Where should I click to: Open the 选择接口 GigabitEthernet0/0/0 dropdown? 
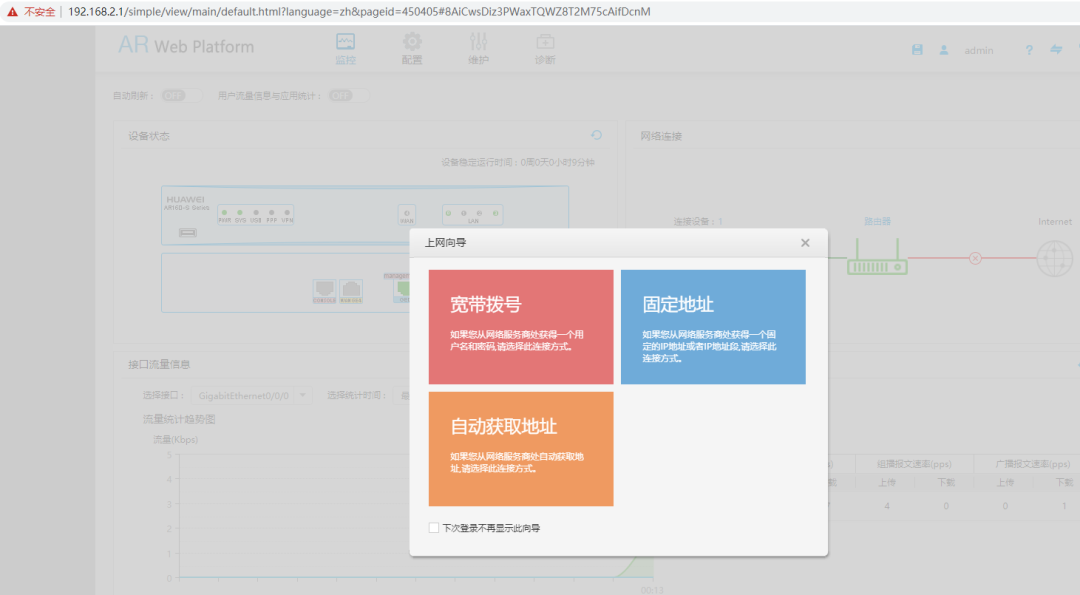tap(251, 395)
